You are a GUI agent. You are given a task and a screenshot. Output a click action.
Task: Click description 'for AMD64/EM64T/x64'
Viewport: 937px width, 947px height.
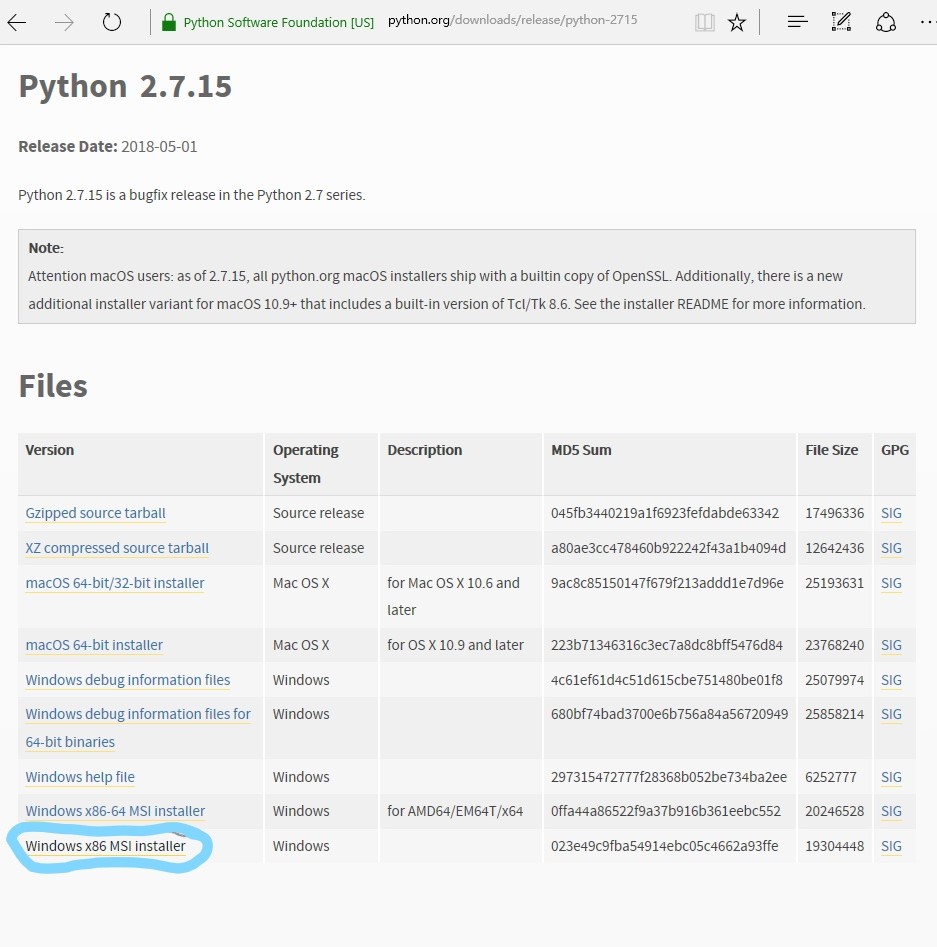coord(455,812)
